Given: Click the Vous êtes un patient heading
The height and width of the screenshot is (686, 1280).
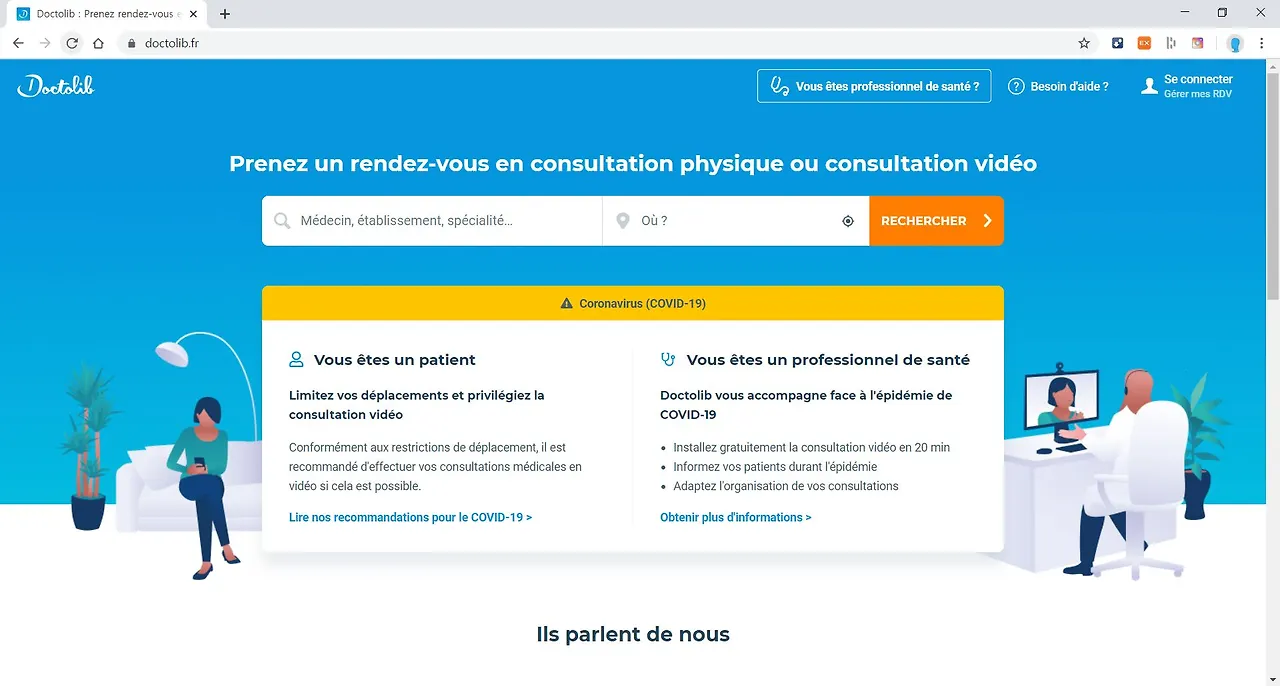Looking at the screenshot, I should coord(394,360).
